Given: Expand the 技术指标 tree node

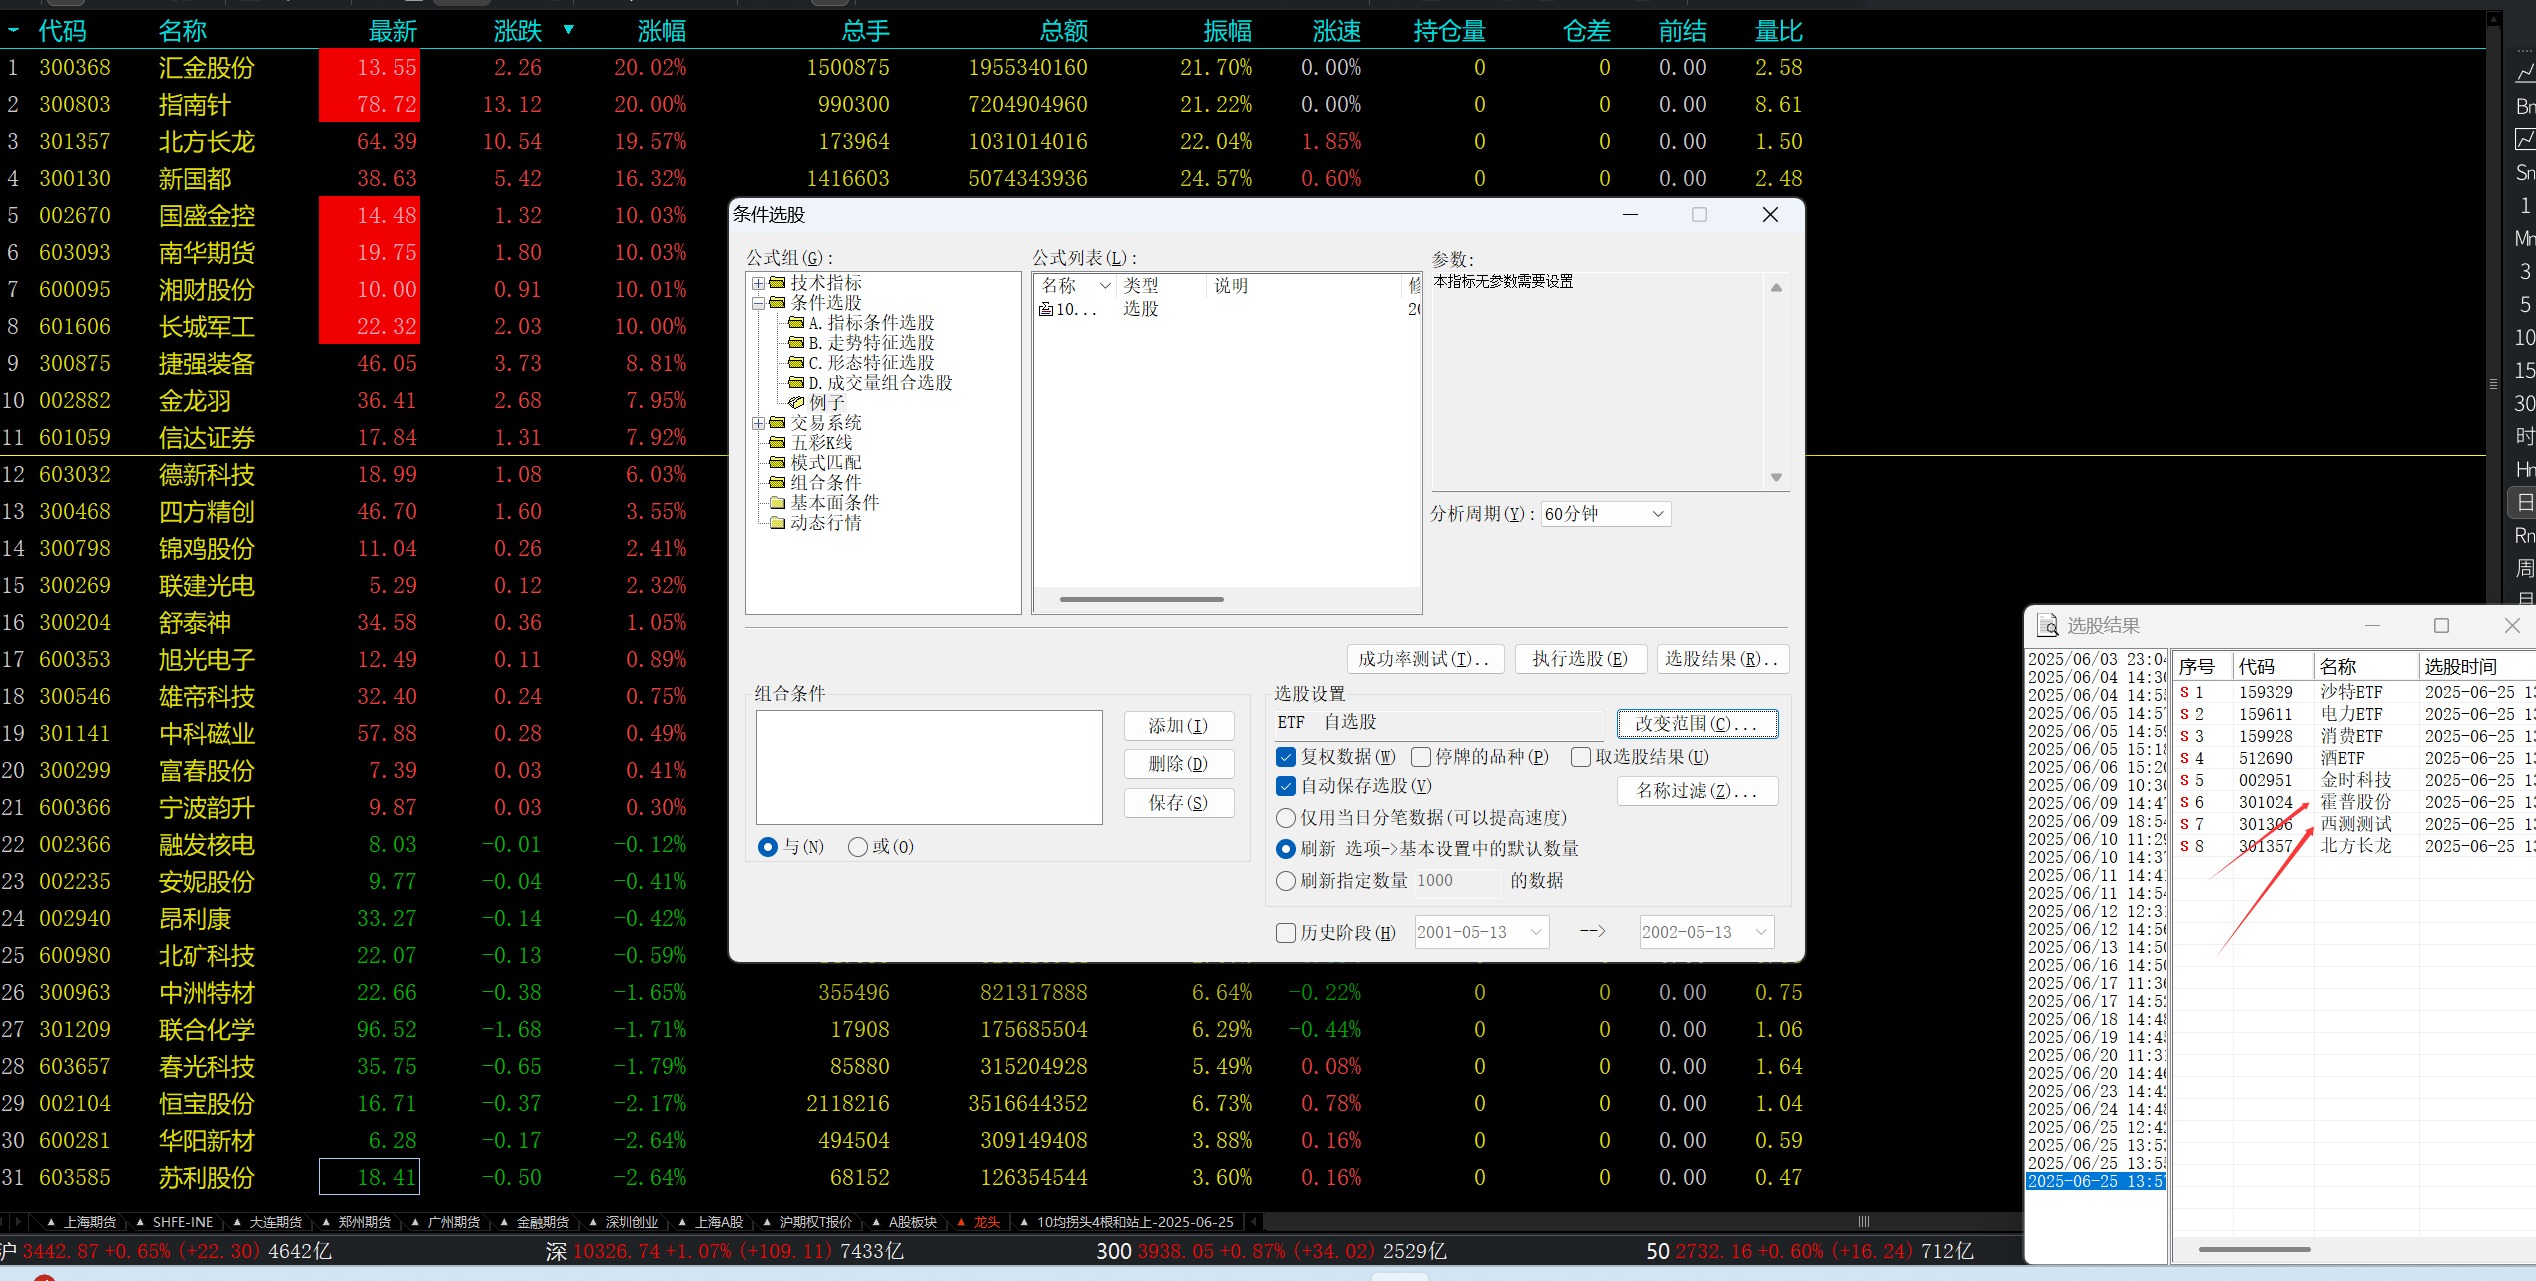Looking at the screenshot, I should coord(758,284).
